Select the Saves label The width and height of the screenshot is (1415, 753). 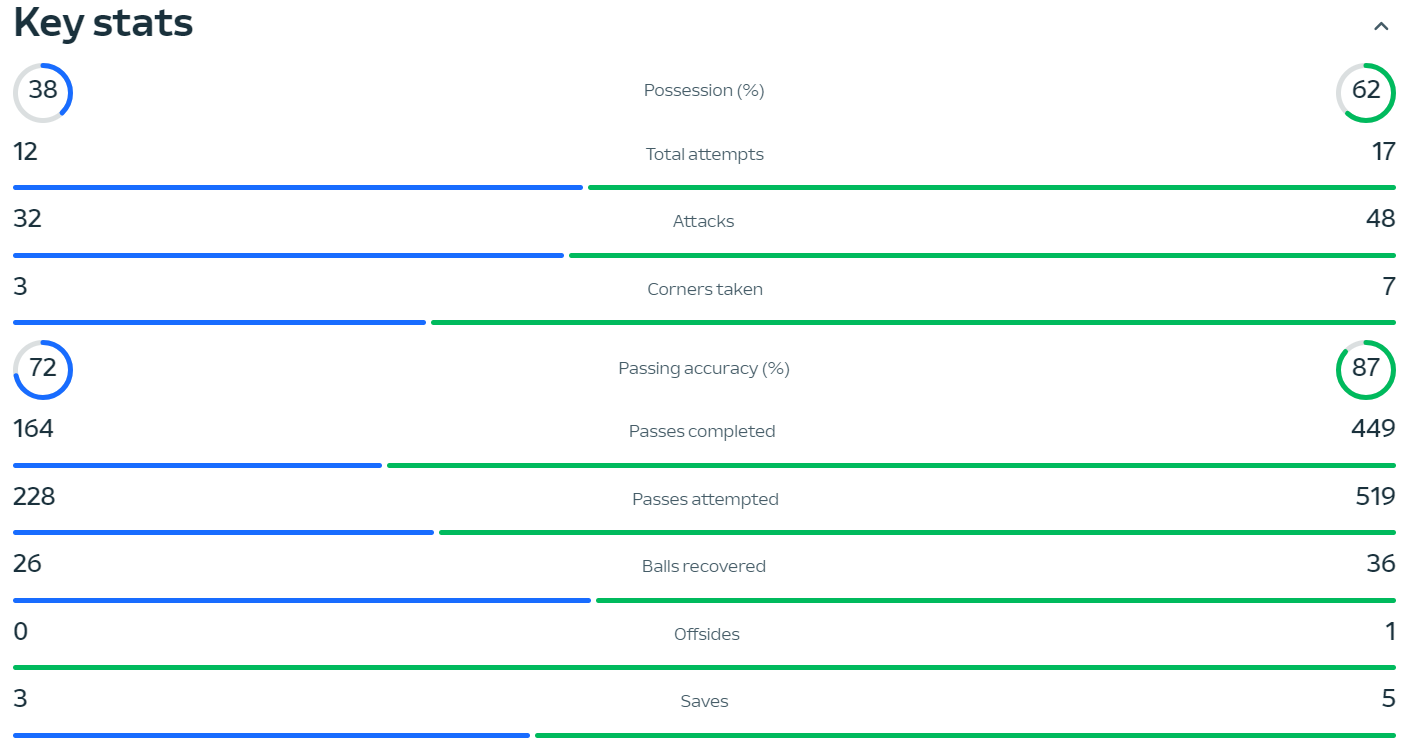704,701
